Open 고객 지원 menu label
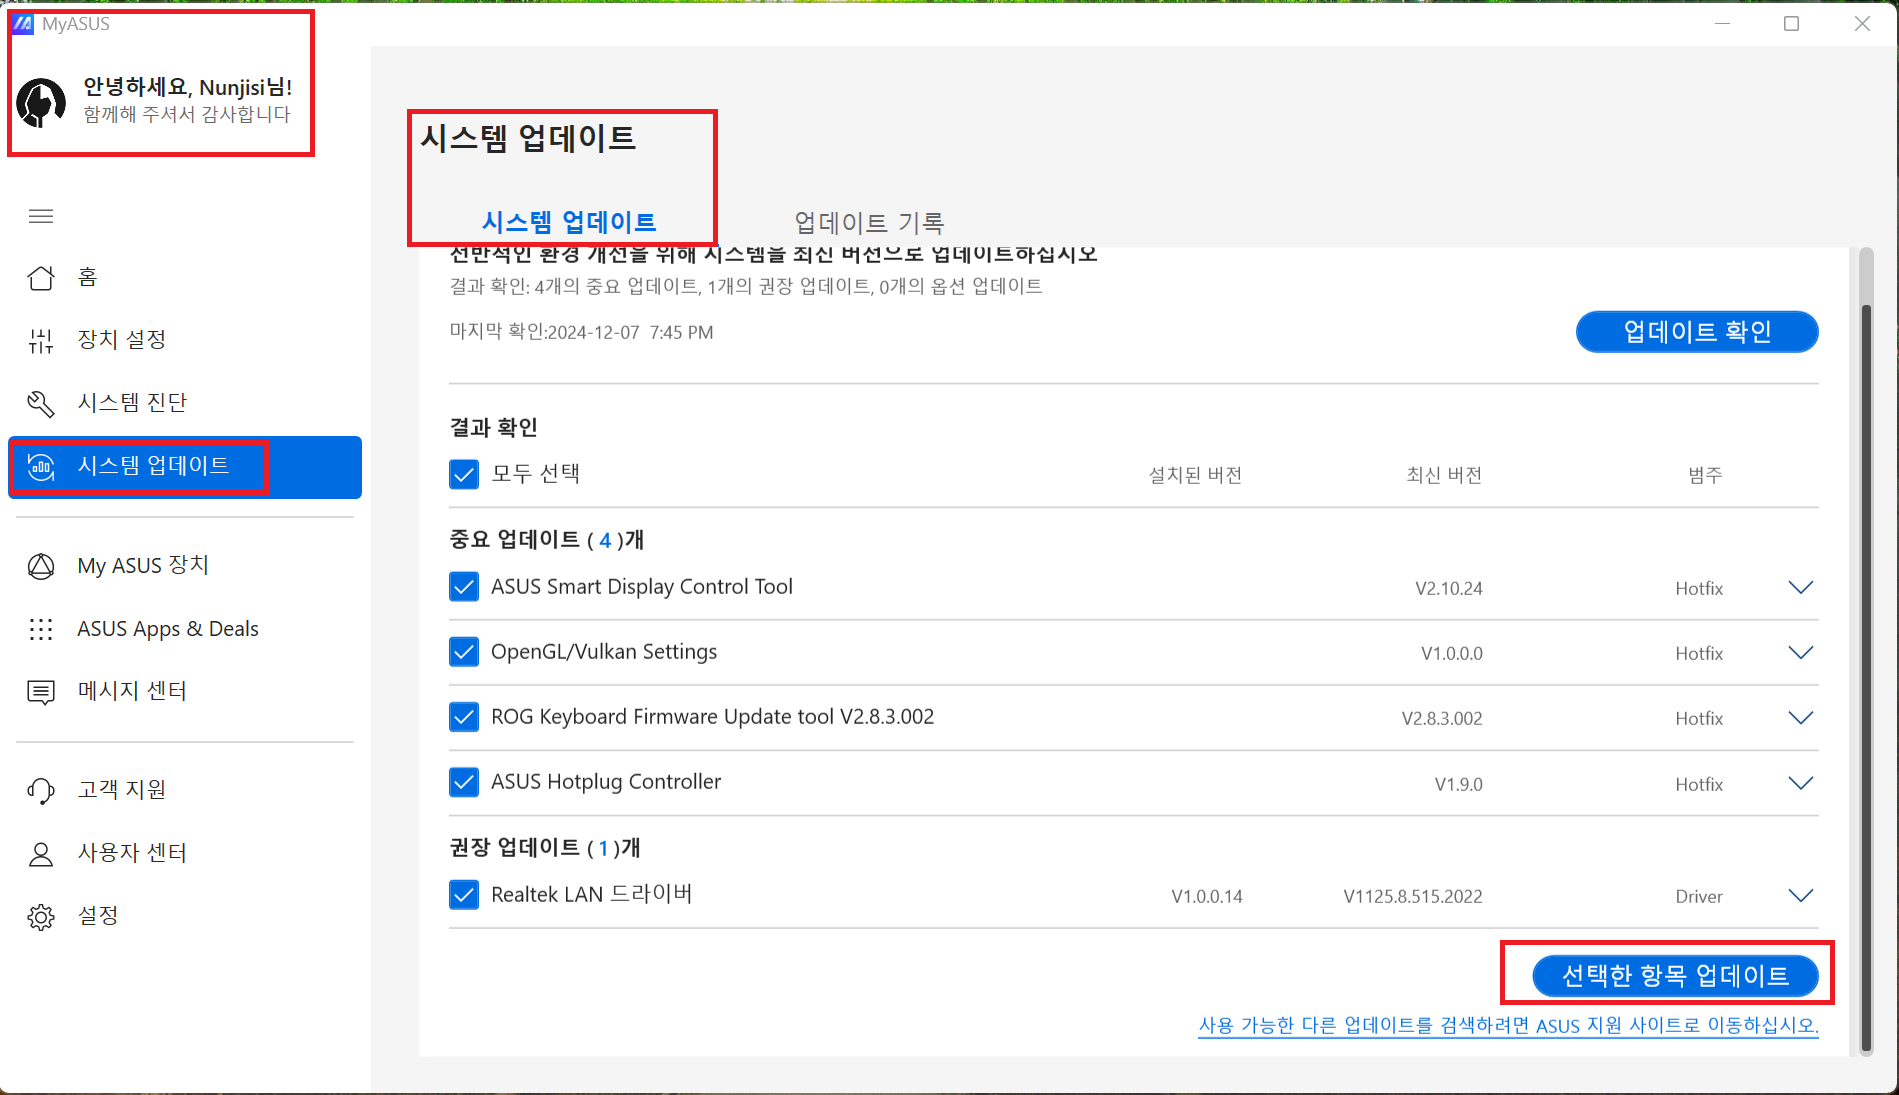This screenshot has height=1095, width=1899. tap(122, 790)
